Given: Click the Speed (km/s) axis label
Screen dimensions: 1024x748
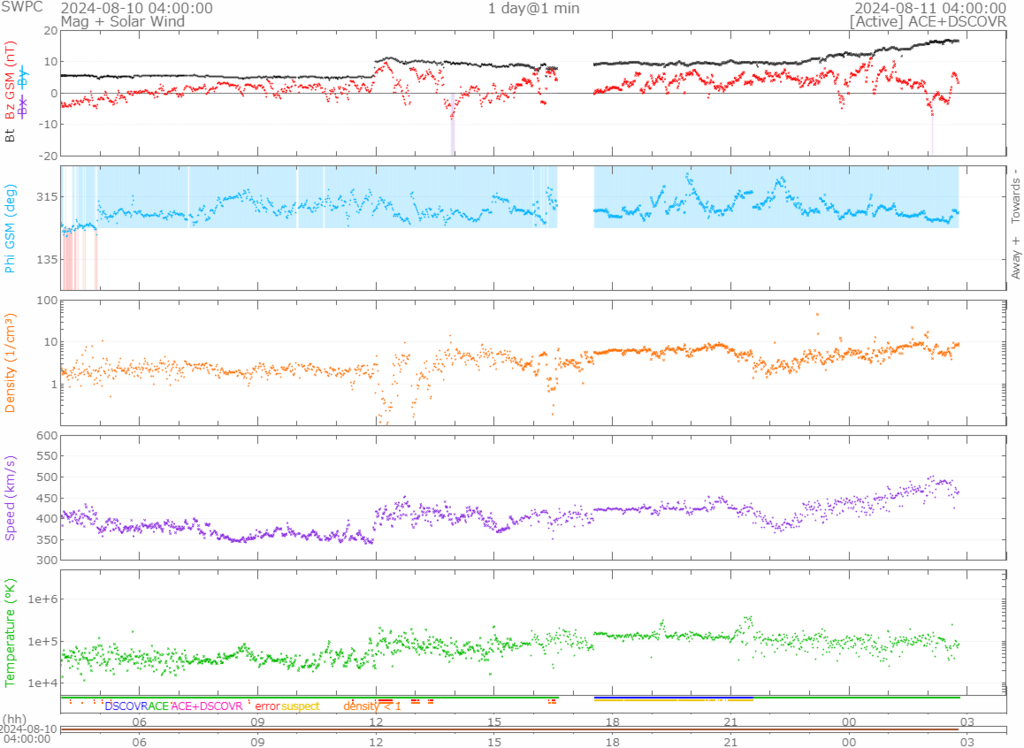Looking at the screenshot, I should click(x=11, y=497).
